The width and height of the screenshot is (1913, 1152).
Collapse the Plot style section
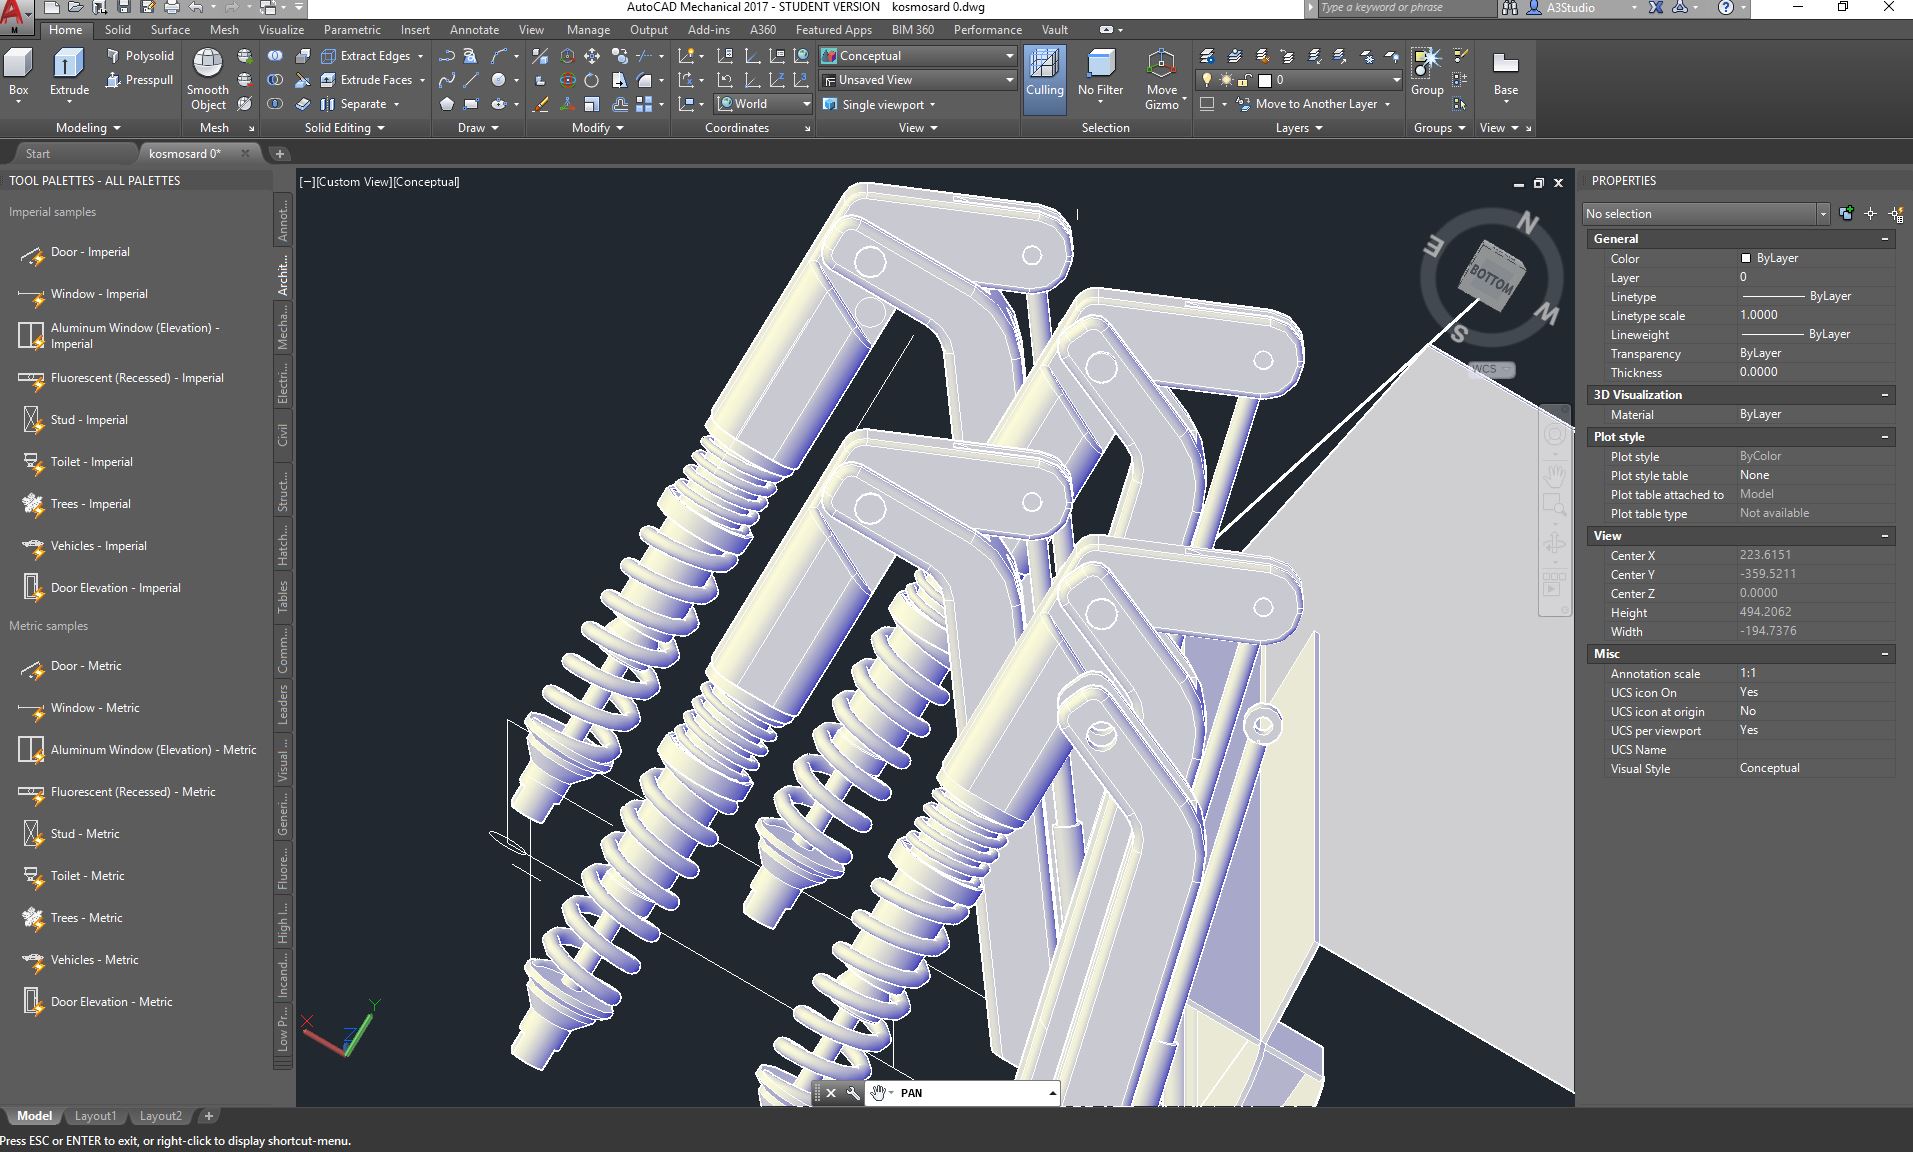[x=1885, y=437]
